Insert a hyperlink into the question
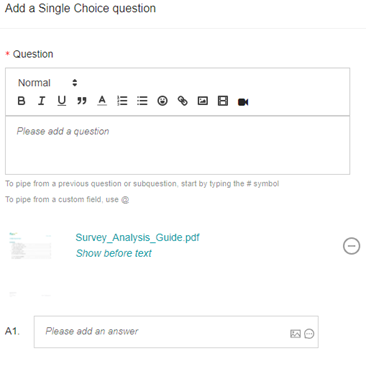366x374 pixels. tap(183, 101)
